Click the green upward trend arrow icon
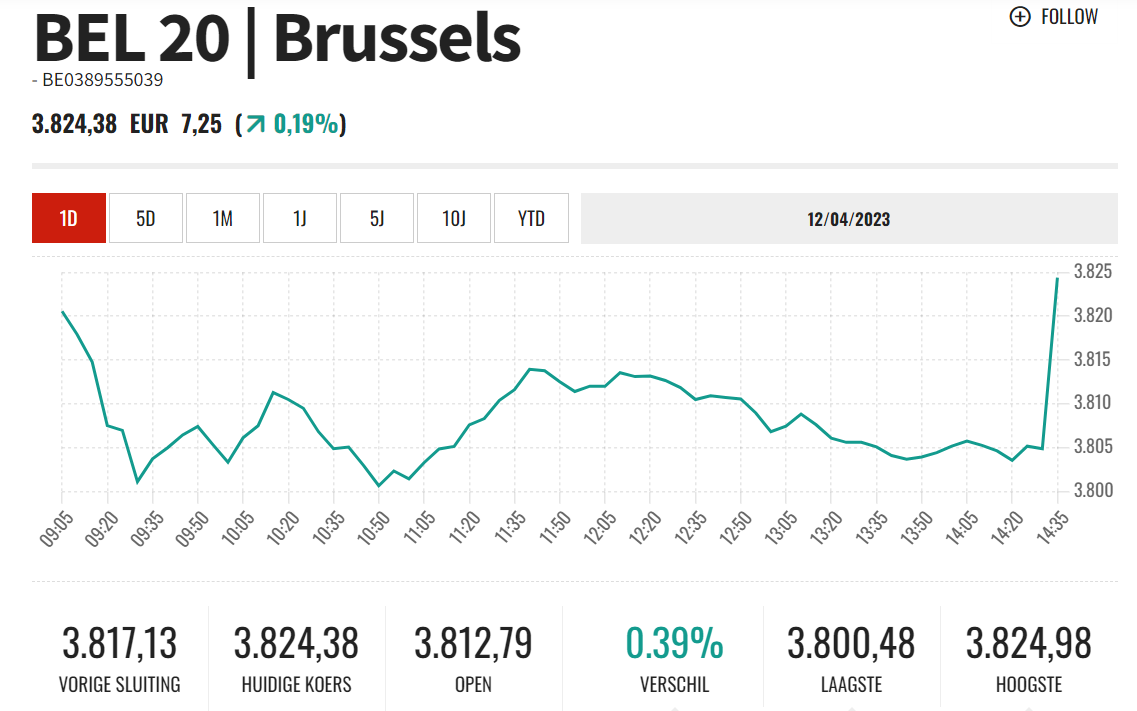The height and width of the screenshot is (711, 1137). [x=257, y=125]
